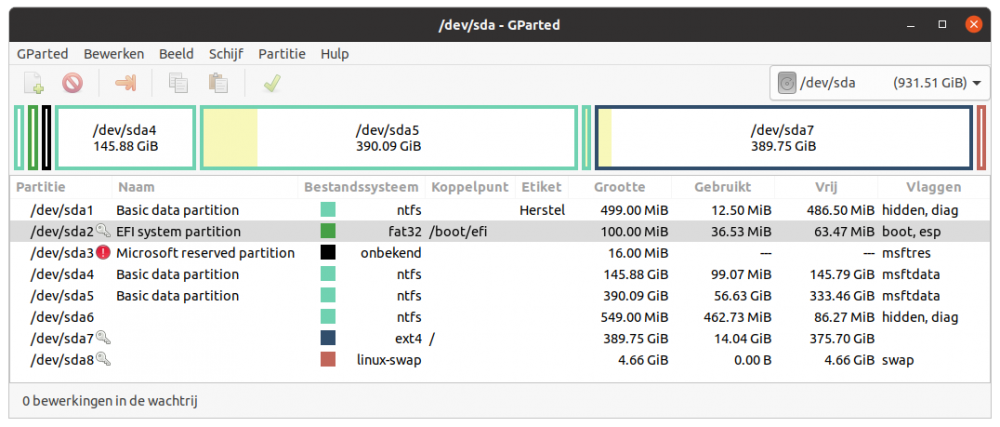The image size is (1000, 427).
Task: Open the GParted menu
Action: 42,54
